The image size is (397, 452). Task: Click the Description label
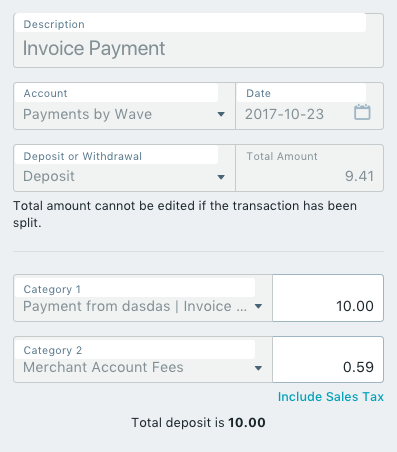click(x=54, y=24)
